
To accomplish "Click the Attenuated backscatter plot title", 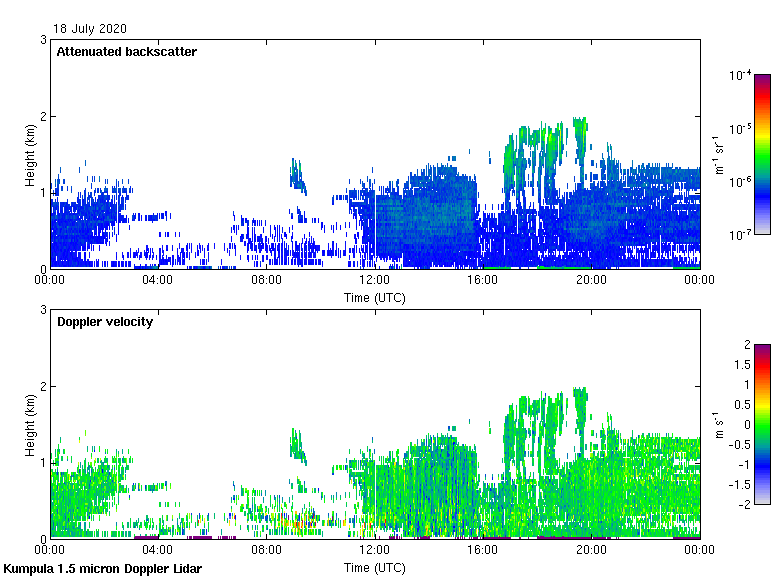I will (x=126, y=52).
